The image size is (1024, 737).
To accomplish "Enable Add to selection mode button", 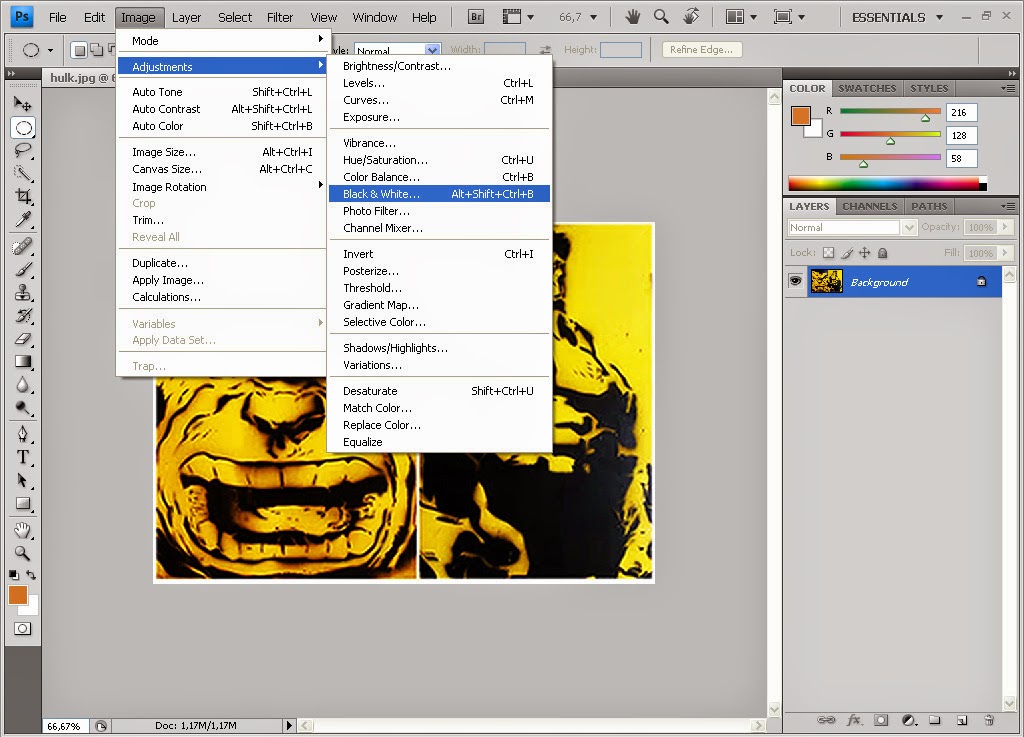I will pos(96,50).
